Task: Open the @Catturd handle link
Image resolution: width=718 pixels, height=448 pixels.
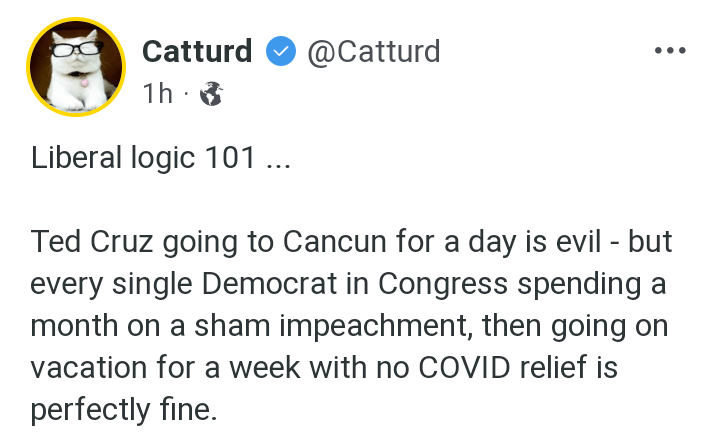Action: pos(372,50)
